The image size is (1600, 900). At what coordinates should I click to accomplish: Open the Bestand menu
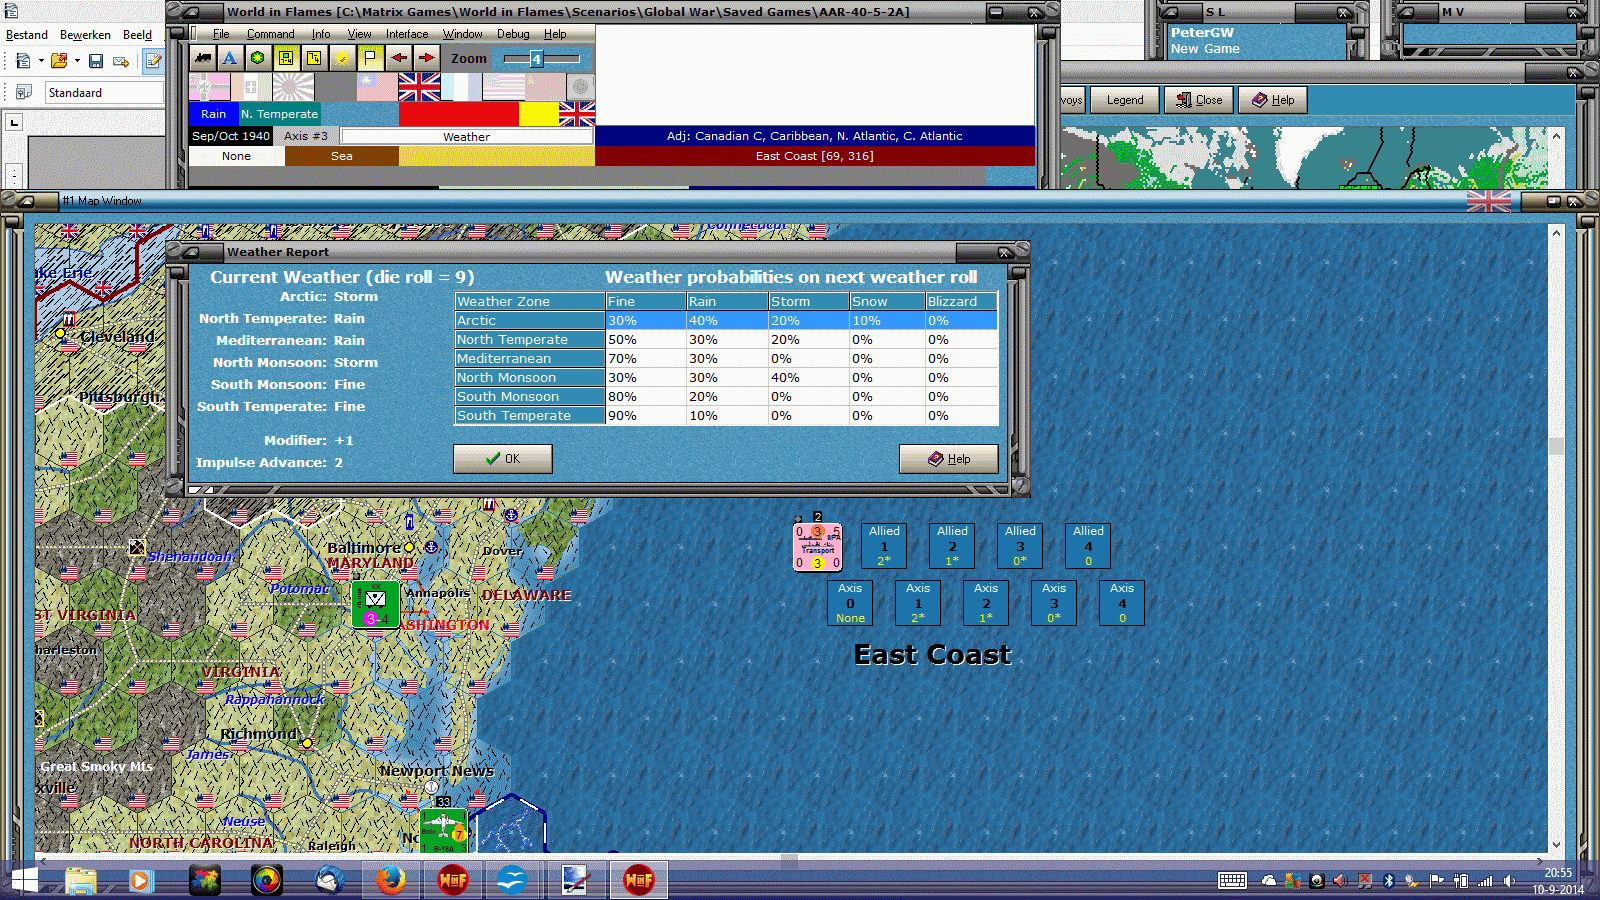tap(27, 35)
